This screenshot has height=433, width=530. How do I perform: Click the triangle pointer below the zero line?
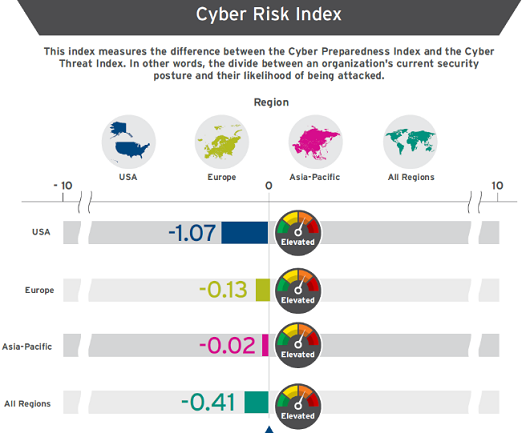tap(269, 430)
